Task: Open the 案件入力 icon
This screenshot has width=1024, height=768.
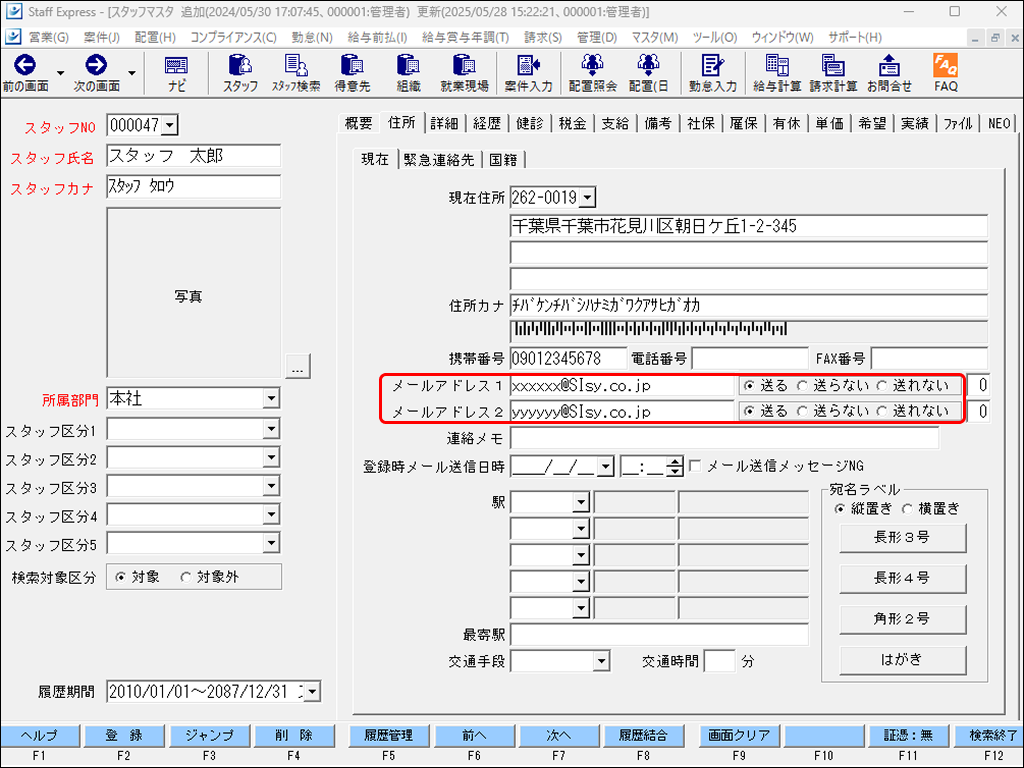Action: 528,73
